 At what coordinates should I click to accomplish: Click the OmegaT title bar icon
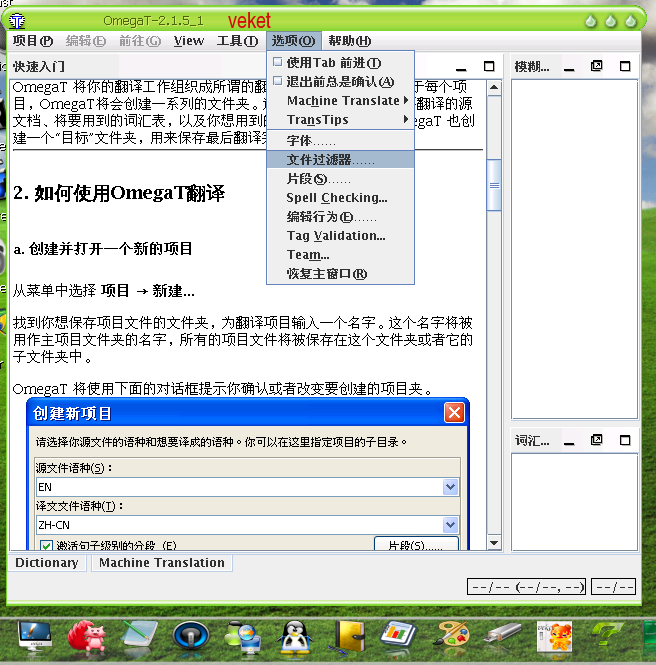pyautogui.click(x=17, y=20)
